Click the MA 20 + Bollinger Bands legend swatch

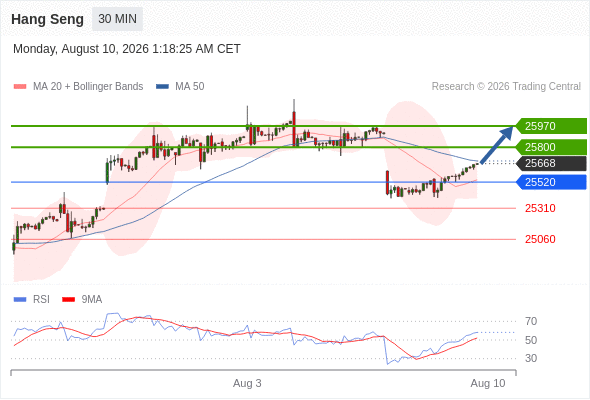(20, 87)
